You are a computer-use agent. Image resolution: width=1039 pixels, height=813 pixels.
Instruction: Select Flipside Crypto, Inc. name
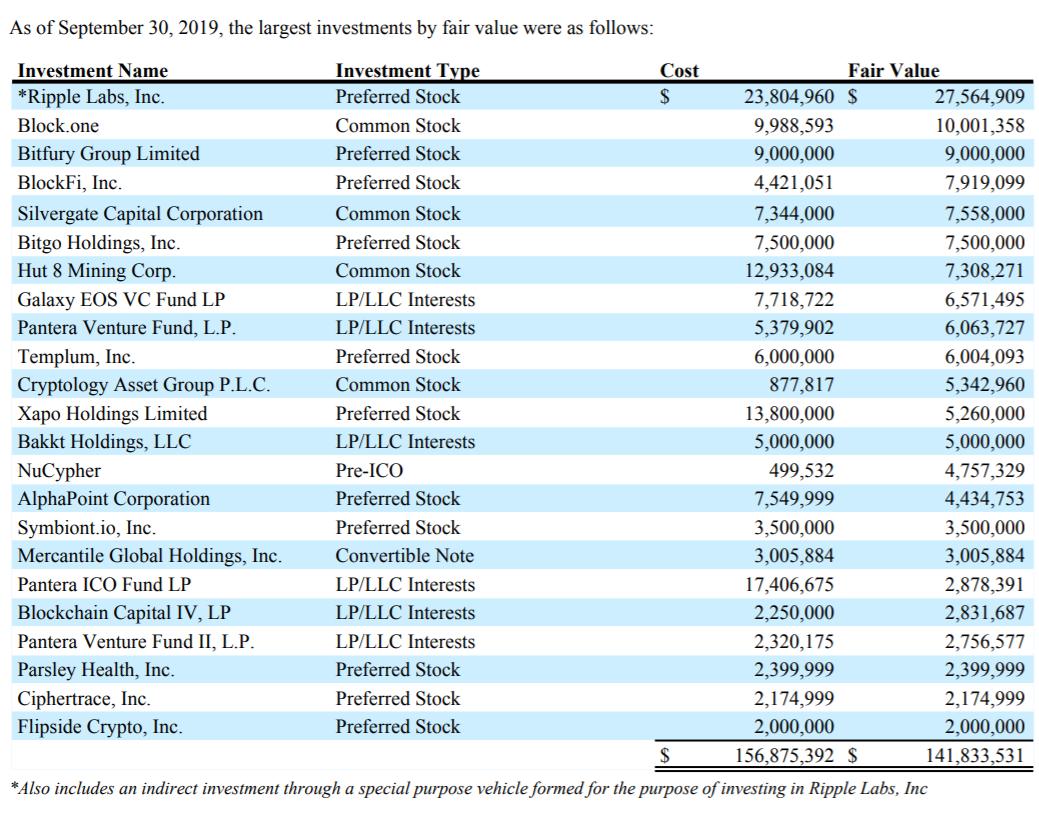pyautogui.click(x=100, y=726)
